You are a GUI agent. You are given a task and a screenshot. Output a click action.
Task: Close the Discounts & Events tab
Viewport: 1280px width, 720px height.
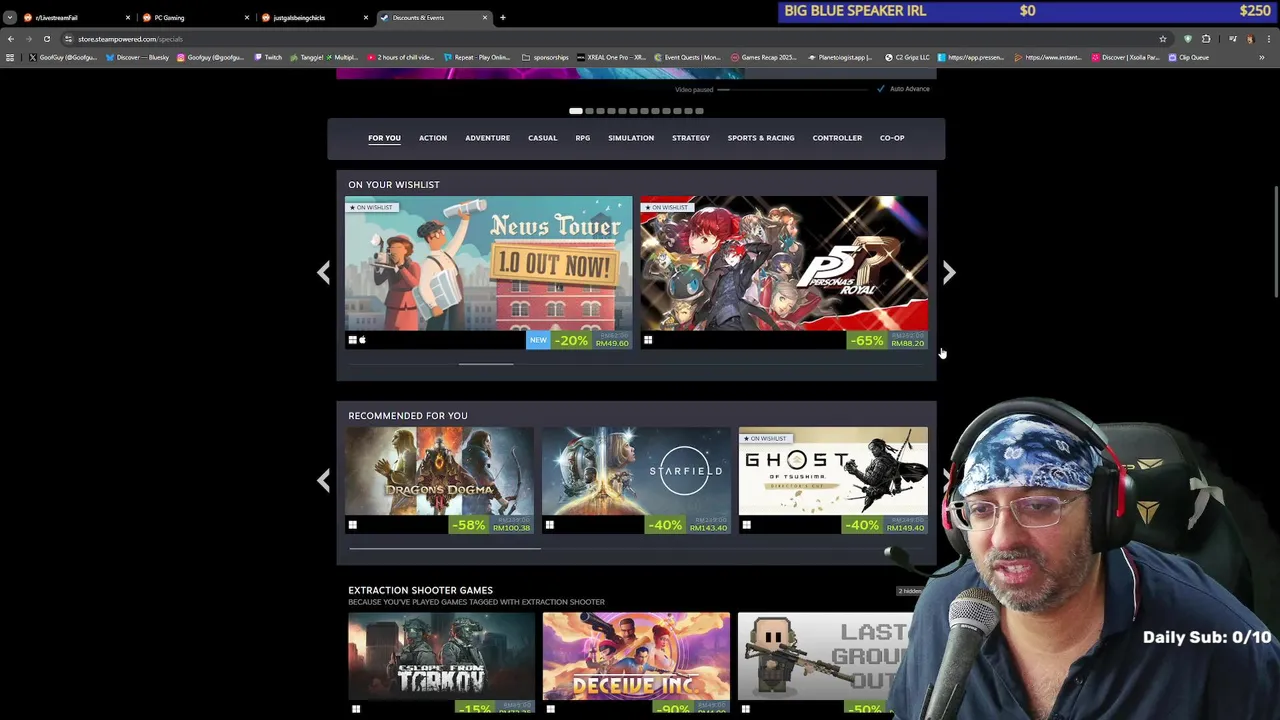click(485, 17)
